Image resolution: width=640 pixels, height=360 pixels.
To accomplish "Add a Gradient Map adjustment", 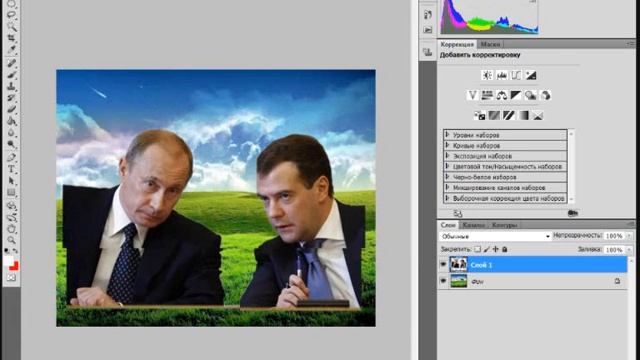I will coord(524,116).
